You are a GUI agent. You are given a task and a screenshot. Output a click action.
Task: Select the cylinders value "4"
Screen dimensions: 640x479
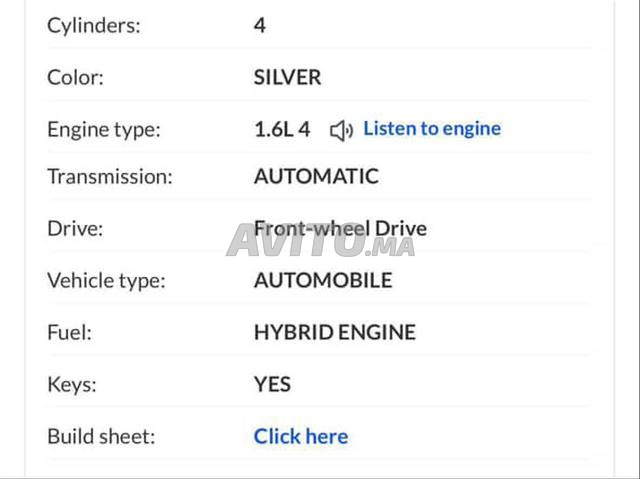260,25
